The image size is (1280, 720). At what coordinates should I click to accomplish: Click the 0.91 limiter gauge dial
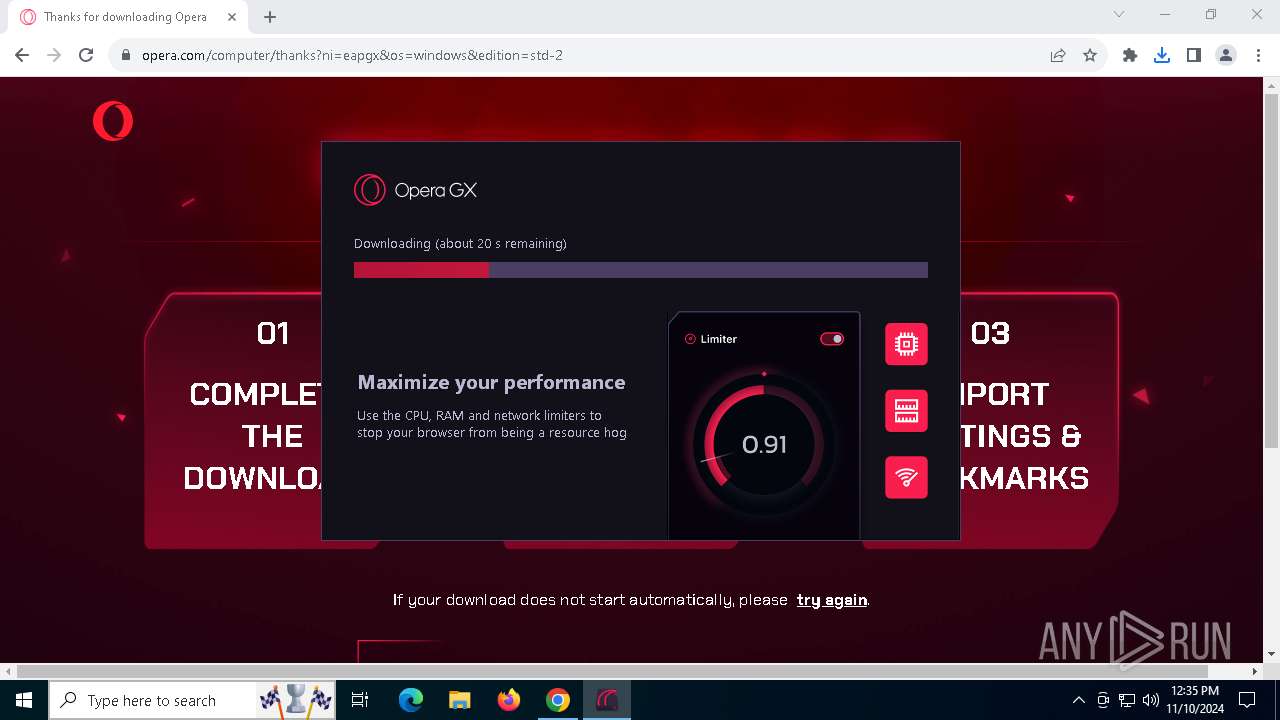(x=764, y=444)
